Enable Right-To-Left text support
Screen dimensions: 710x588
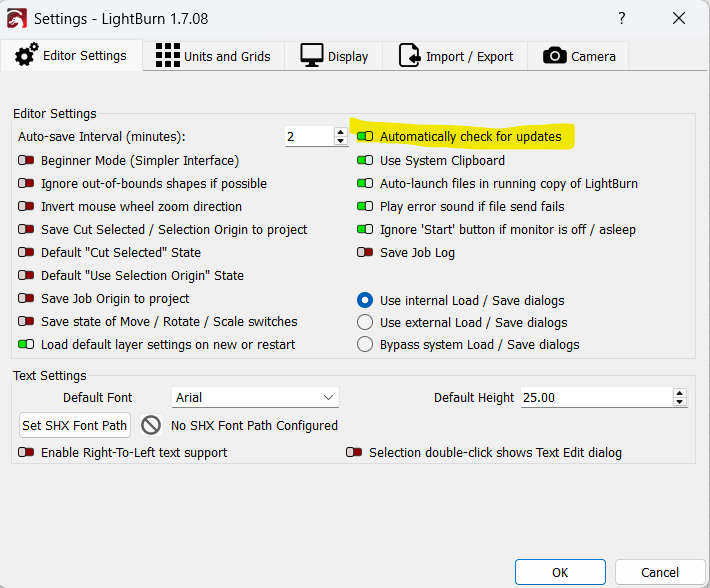[26, 452]
